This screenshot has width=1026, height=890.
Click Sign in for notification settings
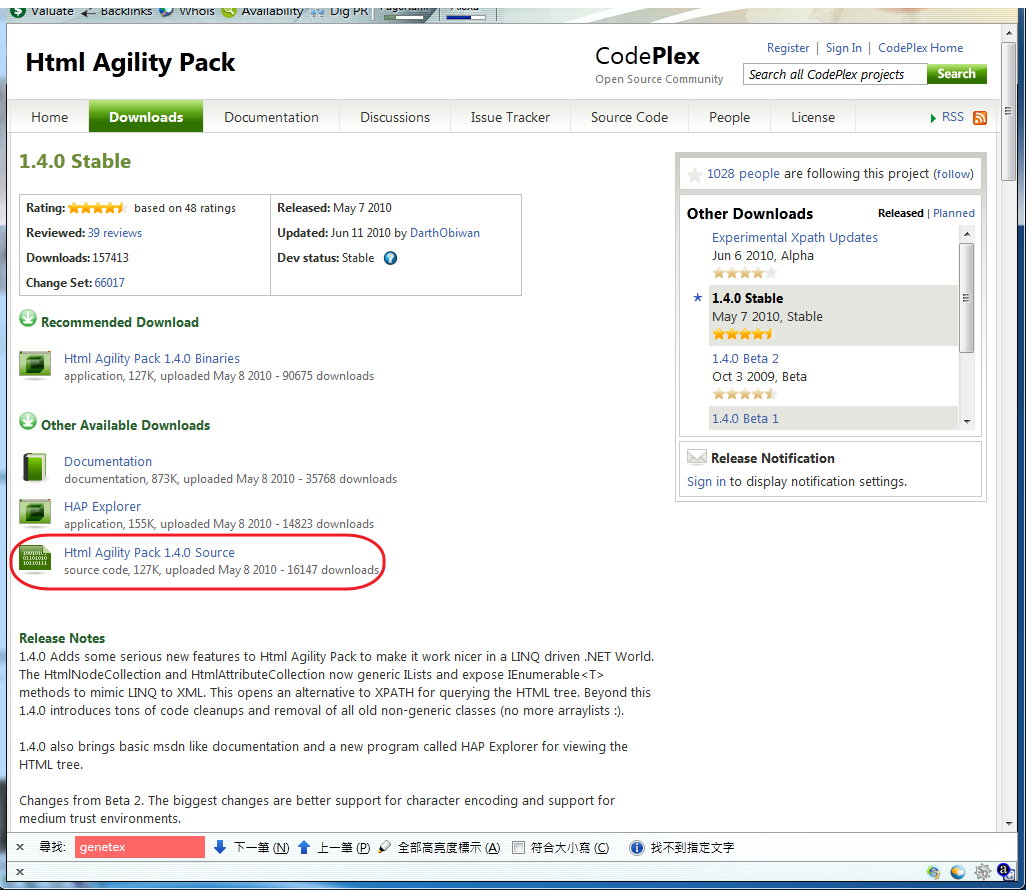pos(706,482)
